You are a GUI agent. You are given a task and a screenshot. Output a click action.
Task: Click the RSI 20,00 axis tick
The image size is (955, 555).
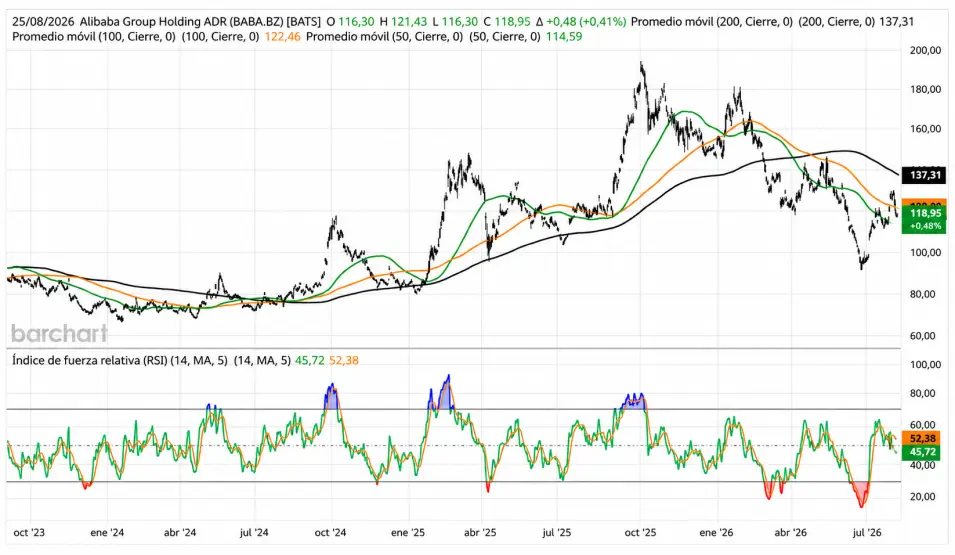(x=922, y=497)
